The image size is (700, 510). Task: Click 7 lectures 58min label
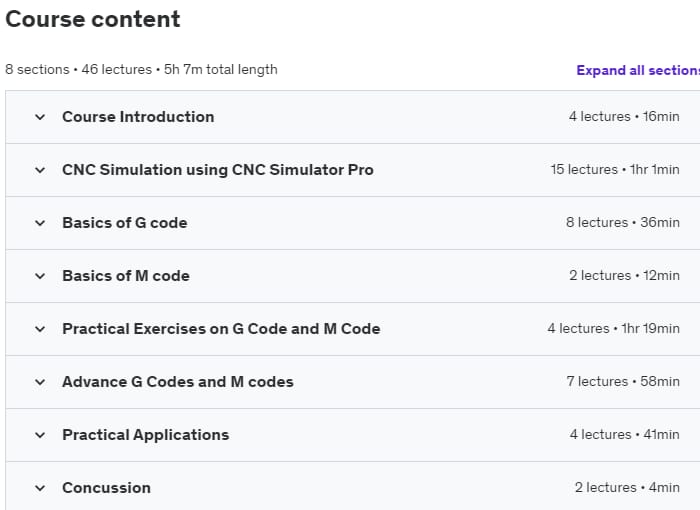[x=623, y=382]
